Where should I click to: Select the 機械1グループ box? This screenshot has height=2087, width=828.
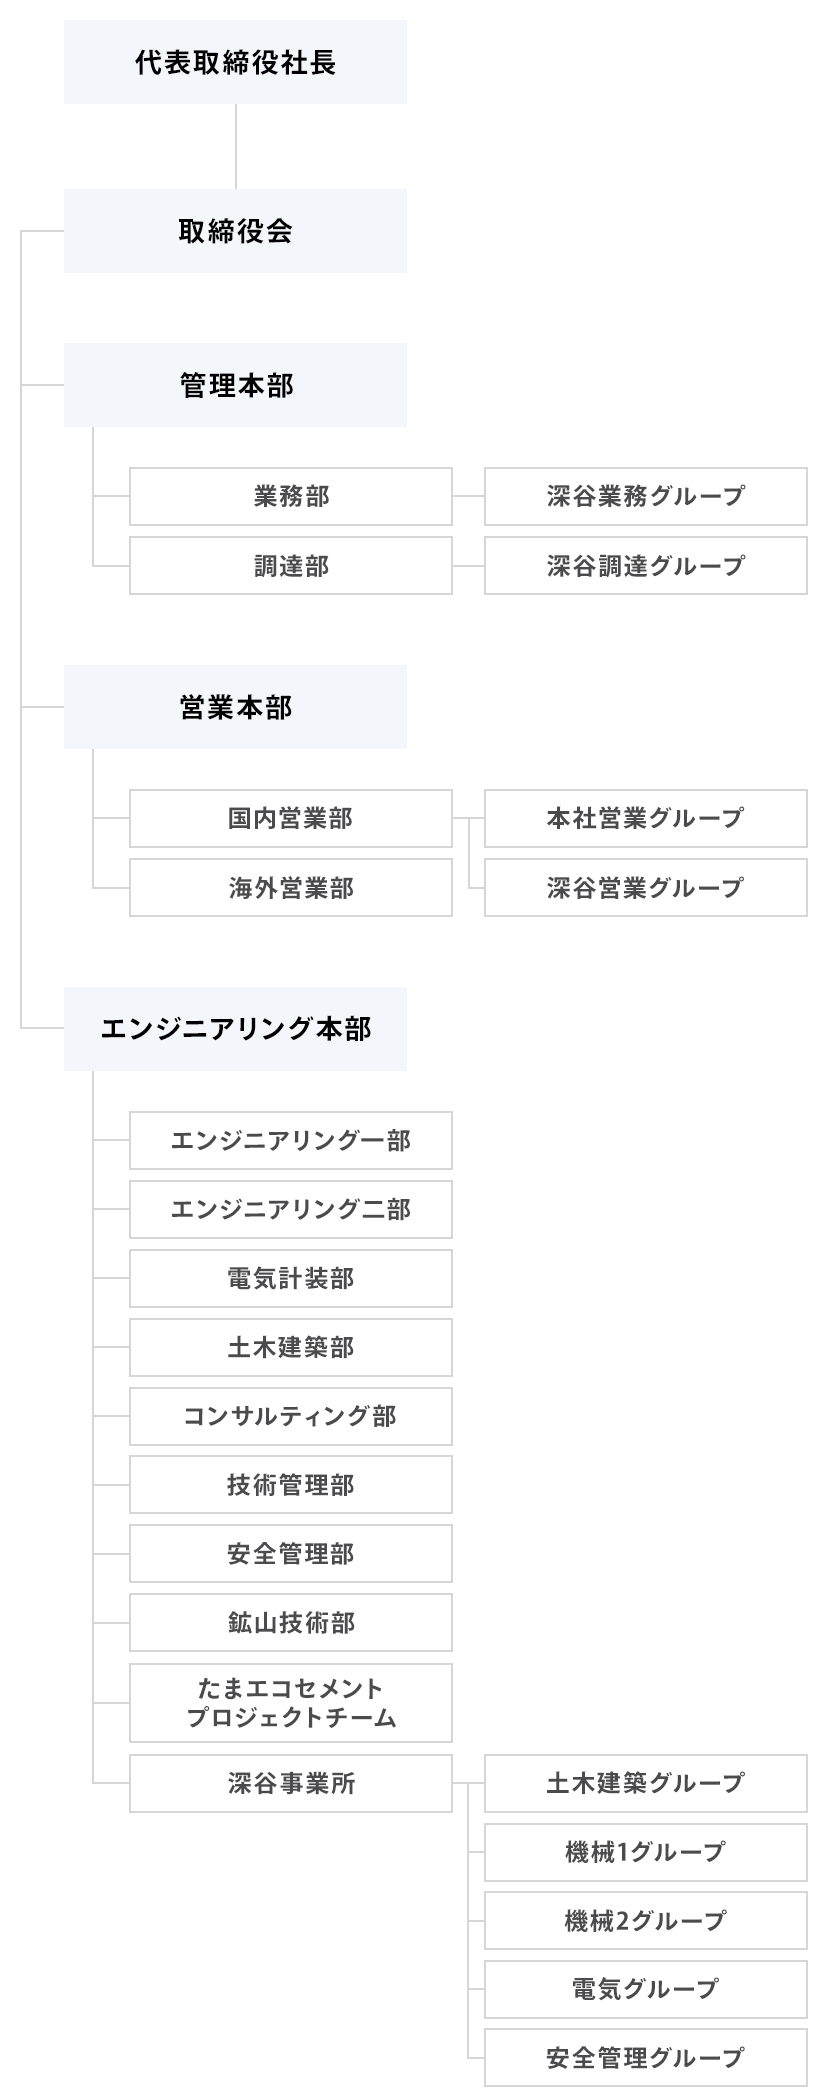[x=645, y=1852]
